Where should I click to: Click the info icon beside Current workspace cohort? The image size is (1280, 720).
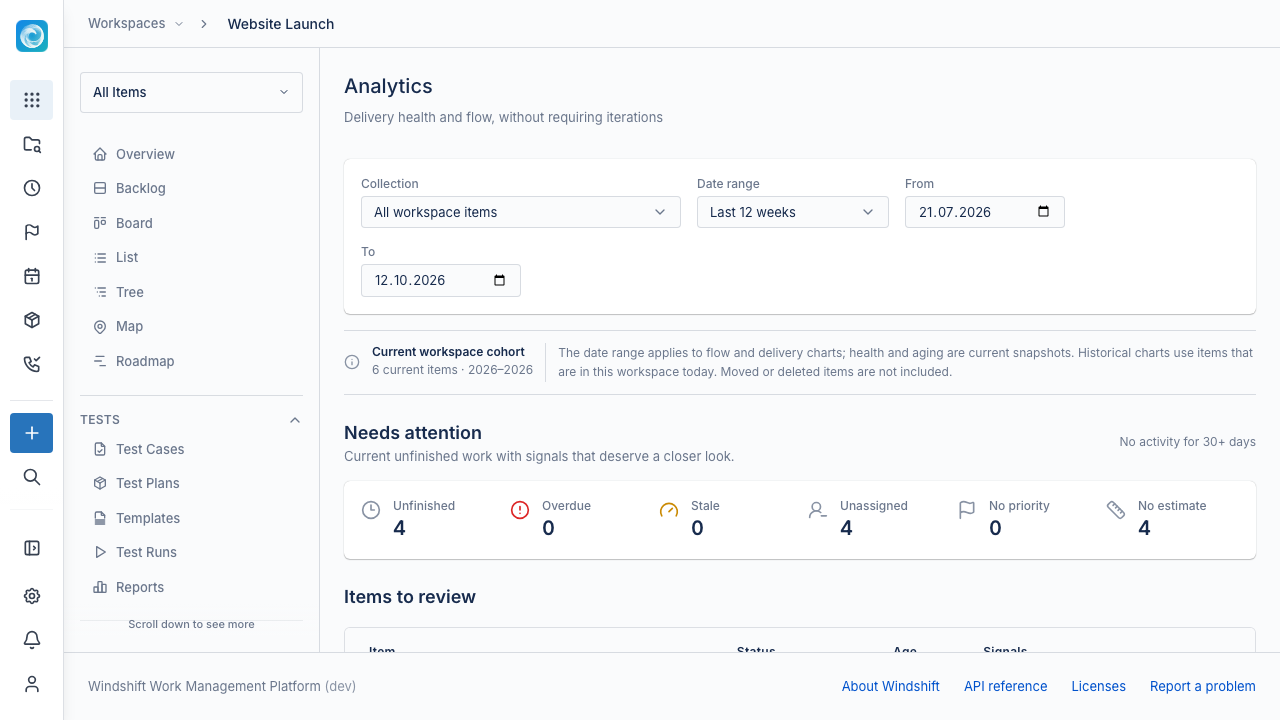point(352,362)
